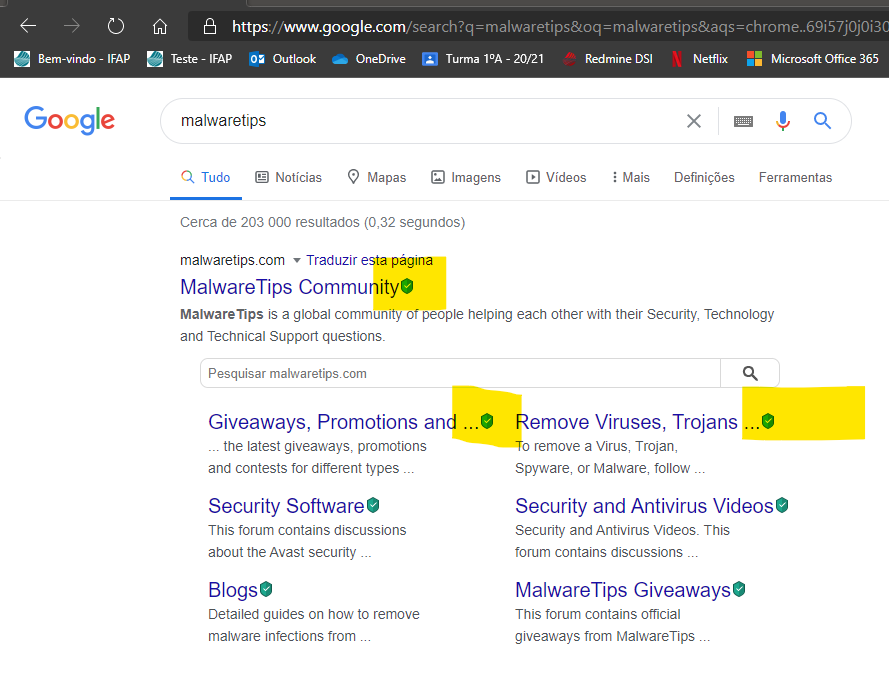
Task: Click the shield badge beside MalwareTips Giveaways
Action: [739, 589]
